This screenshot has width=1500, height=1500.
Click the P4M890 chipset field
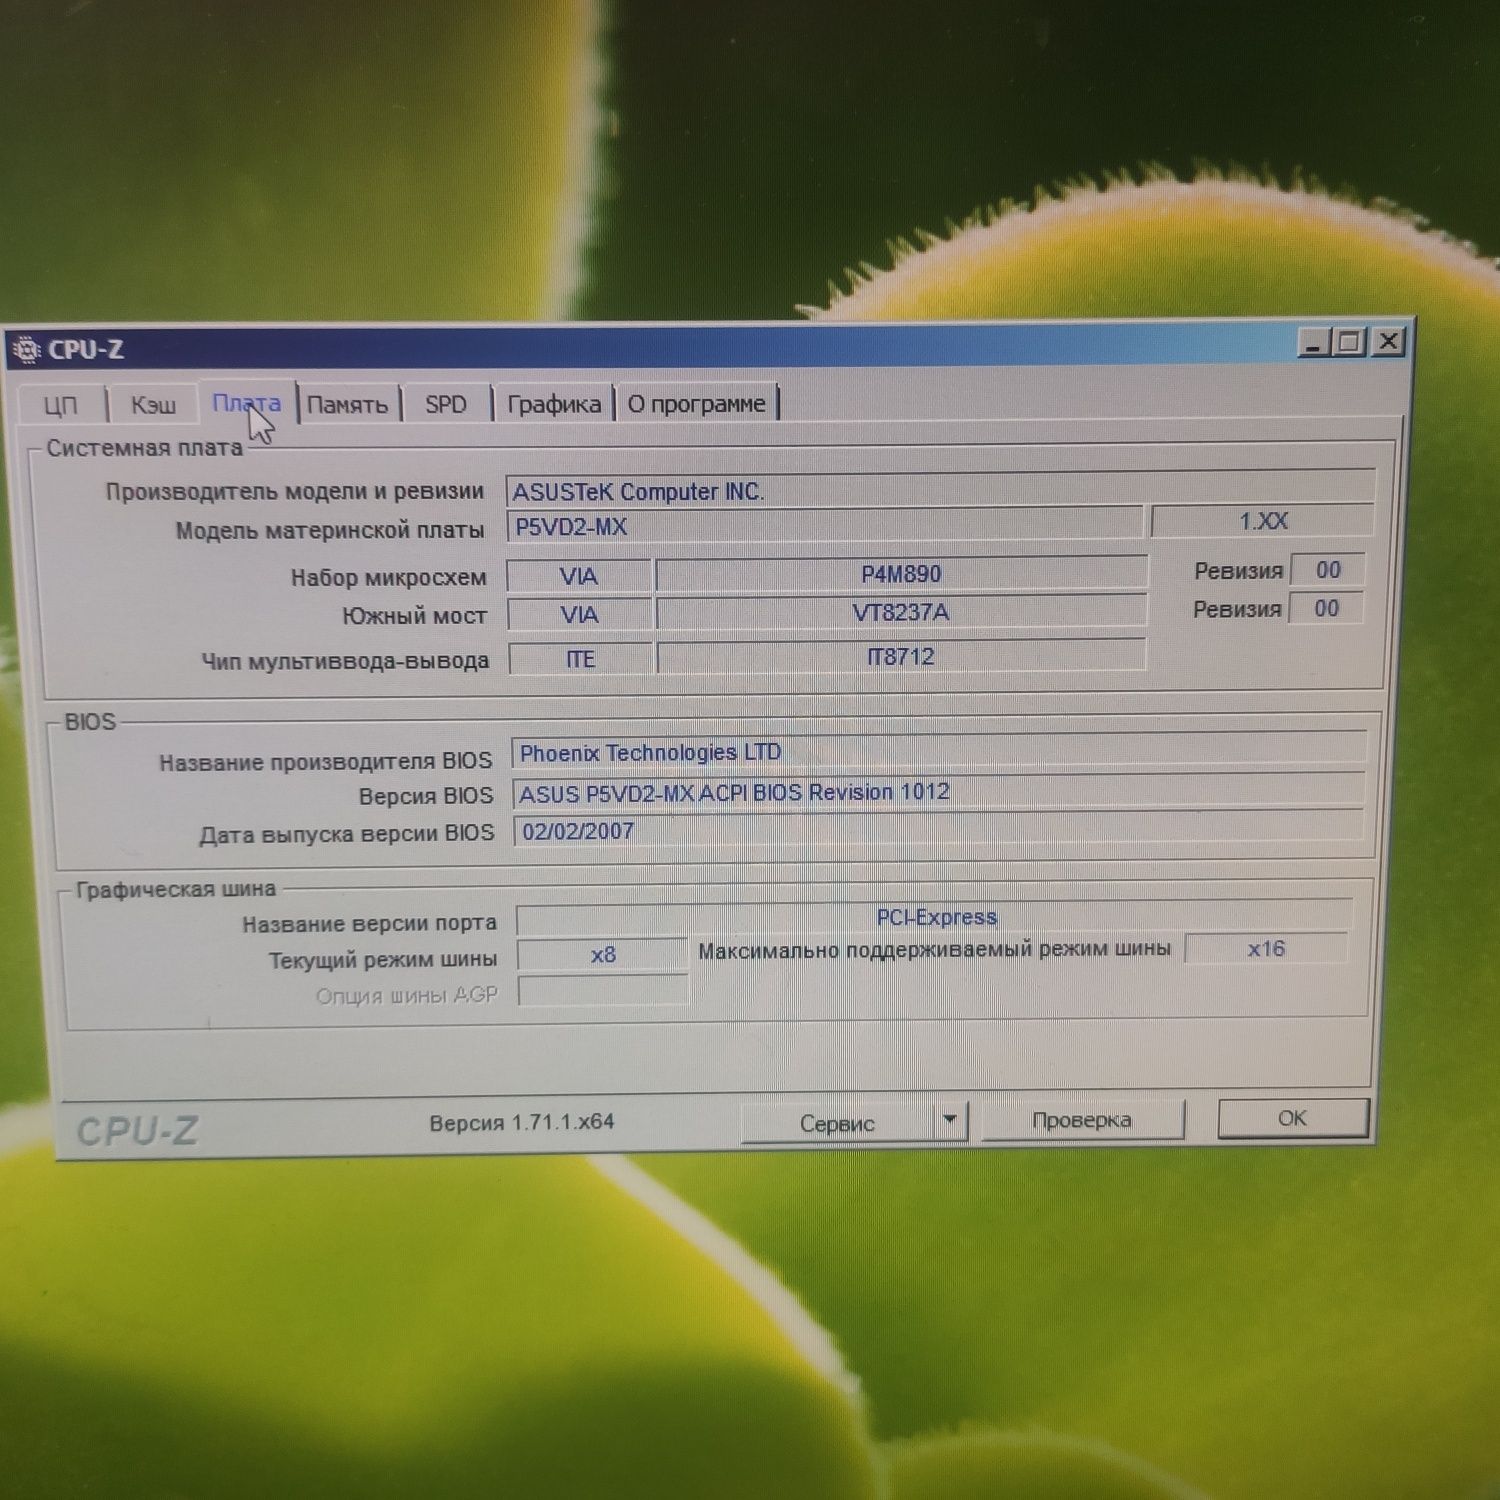901,574
